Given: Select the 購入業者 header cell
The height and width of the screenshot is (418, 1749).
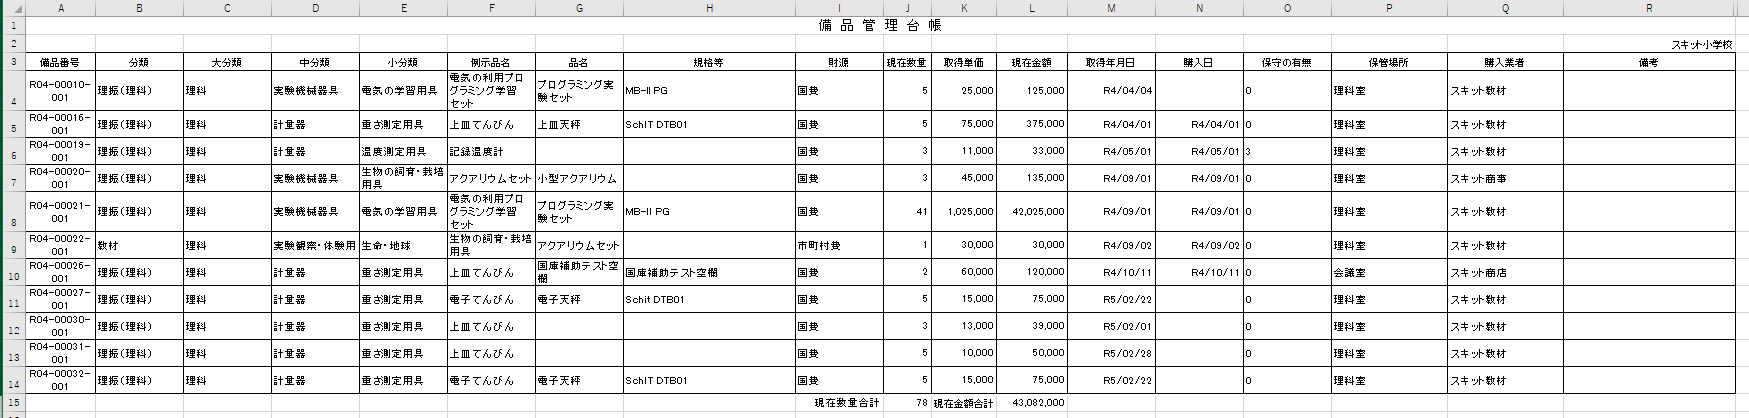Looking at the screenshot, I should (x=1504, y=62).
